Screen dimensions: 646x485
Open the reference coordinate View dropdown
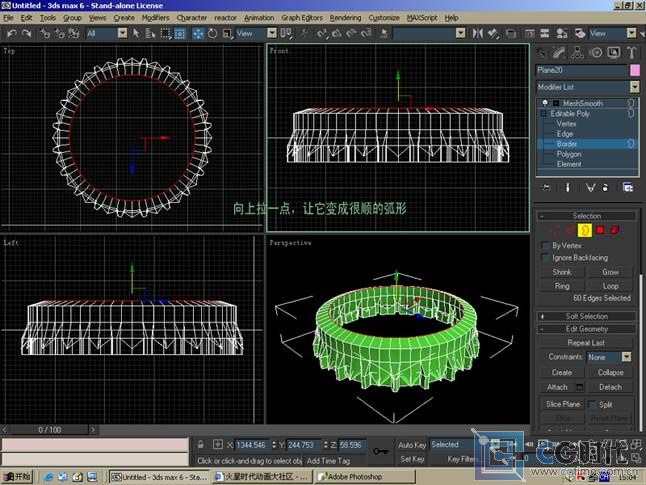(272, 33)
